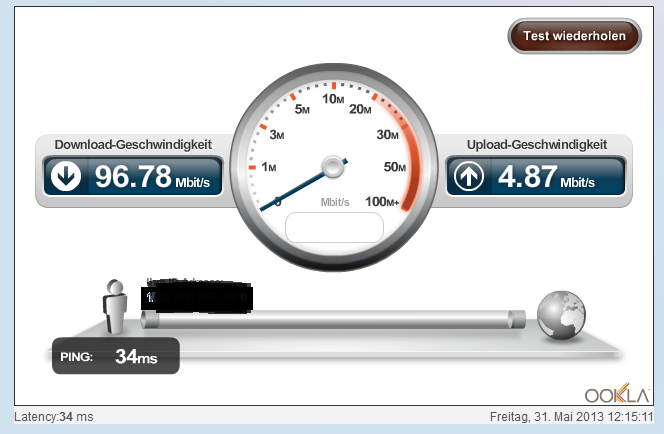Click the 100M+ mark on gauge
The image size is (664, 434).
(x=382, y=202)
